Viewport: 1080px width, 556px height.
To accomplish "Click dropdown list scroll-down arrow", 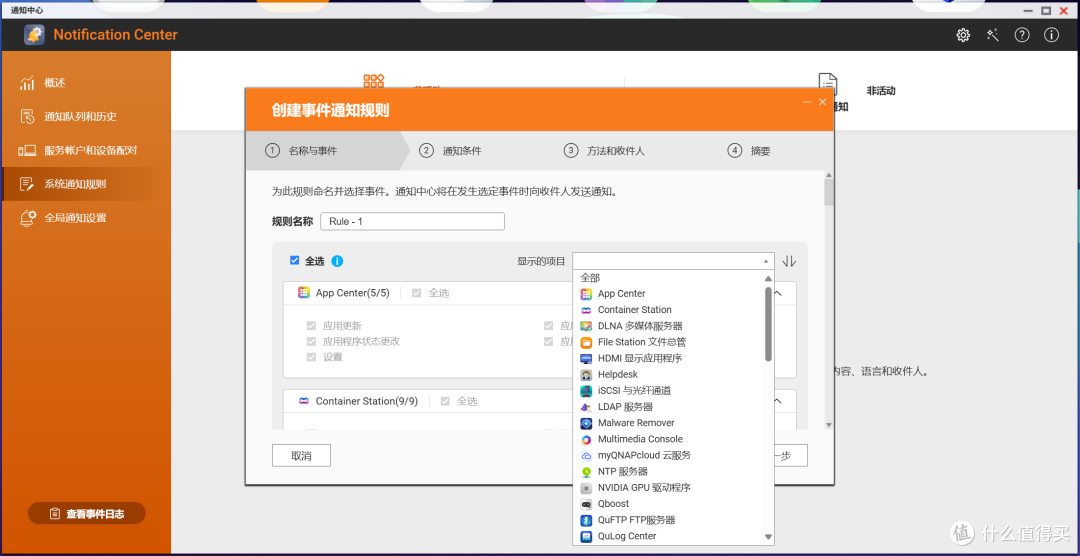I will (769, 537).
